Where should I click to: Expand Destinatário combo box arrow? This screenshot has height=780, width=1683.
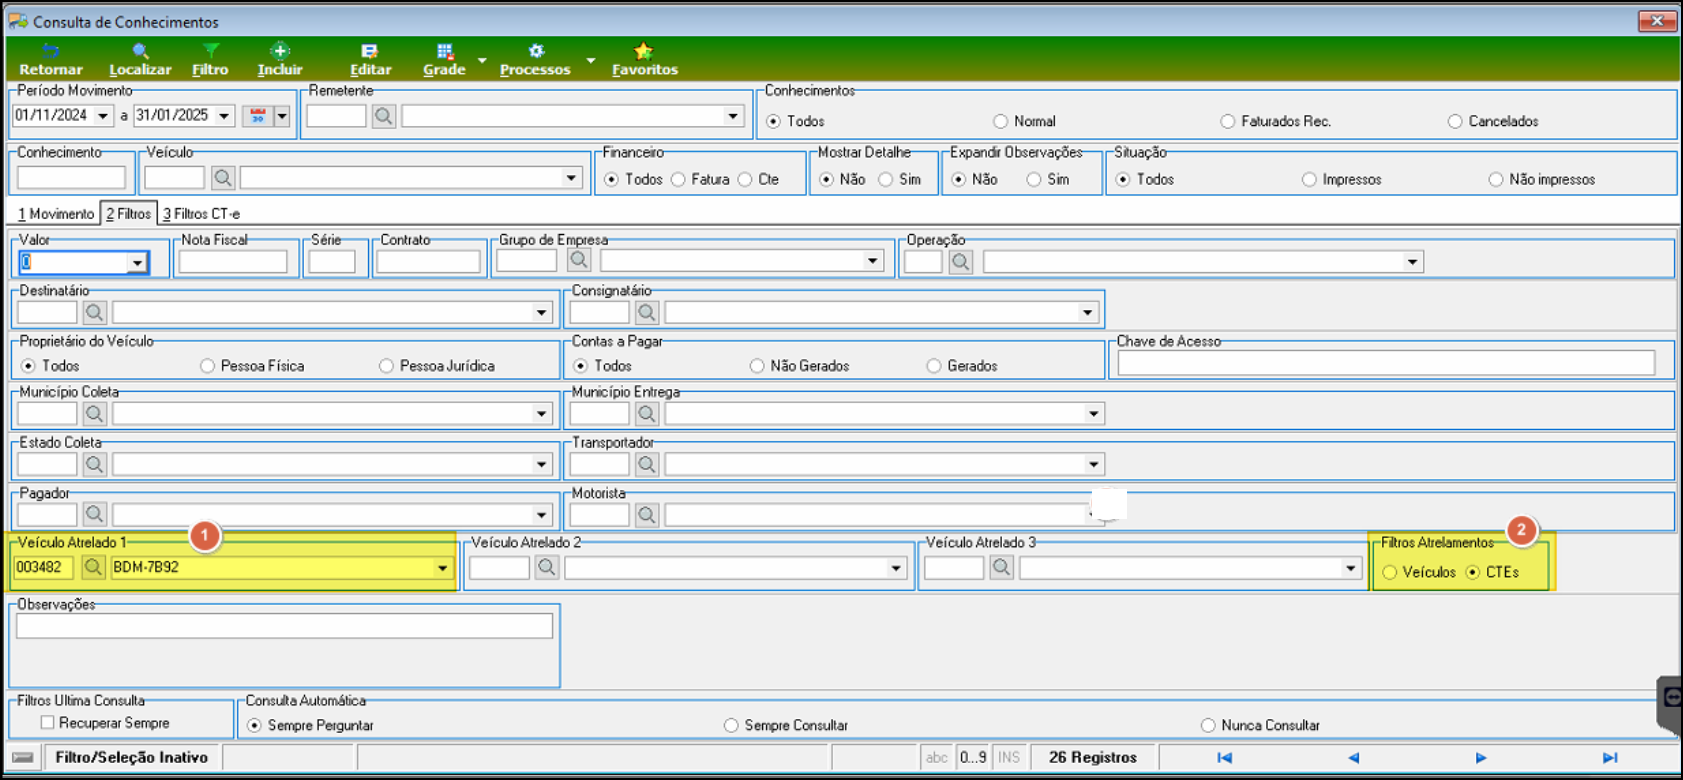pyautogui.click(x=541, y=312)
